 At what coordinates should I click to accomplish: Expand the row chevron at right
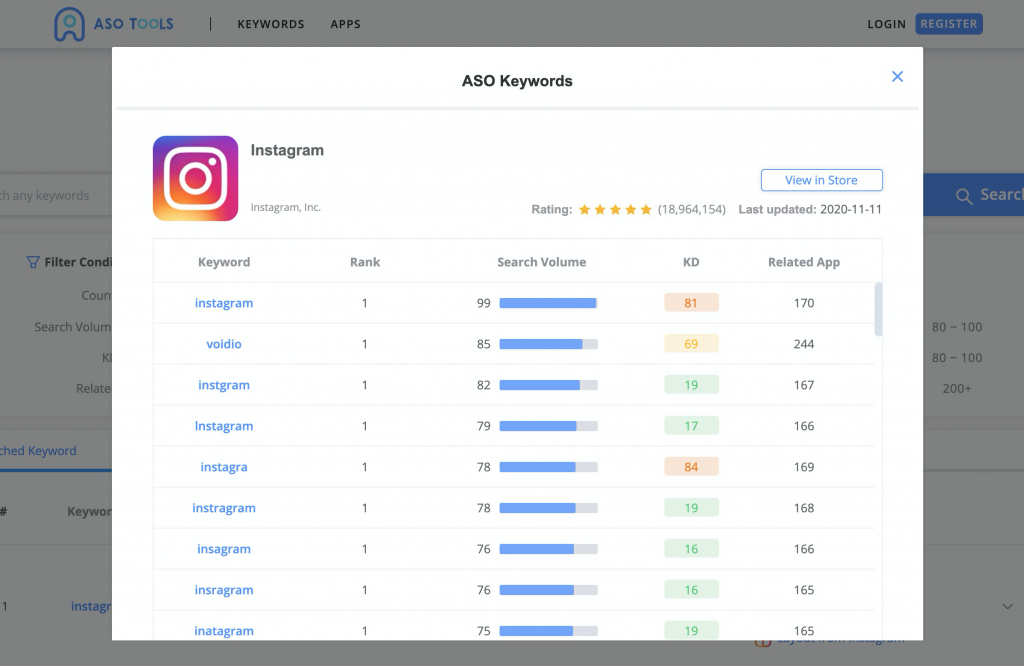(x=1007, y=606)
